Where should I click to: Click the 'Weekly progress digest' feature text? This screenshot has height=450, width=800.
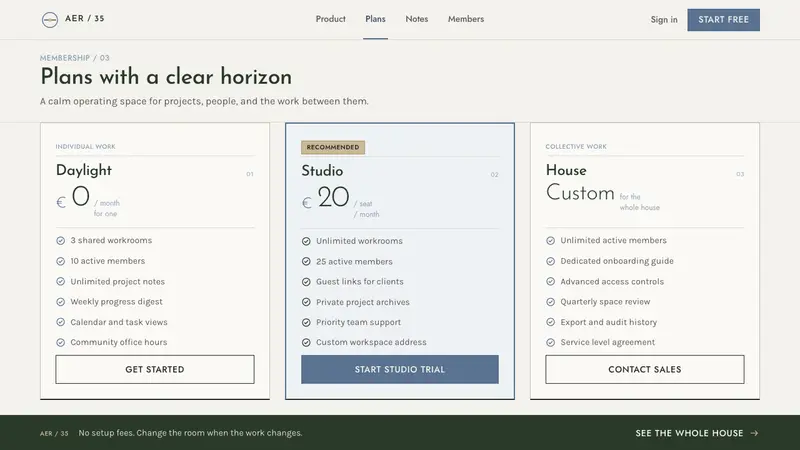point(116,302)
